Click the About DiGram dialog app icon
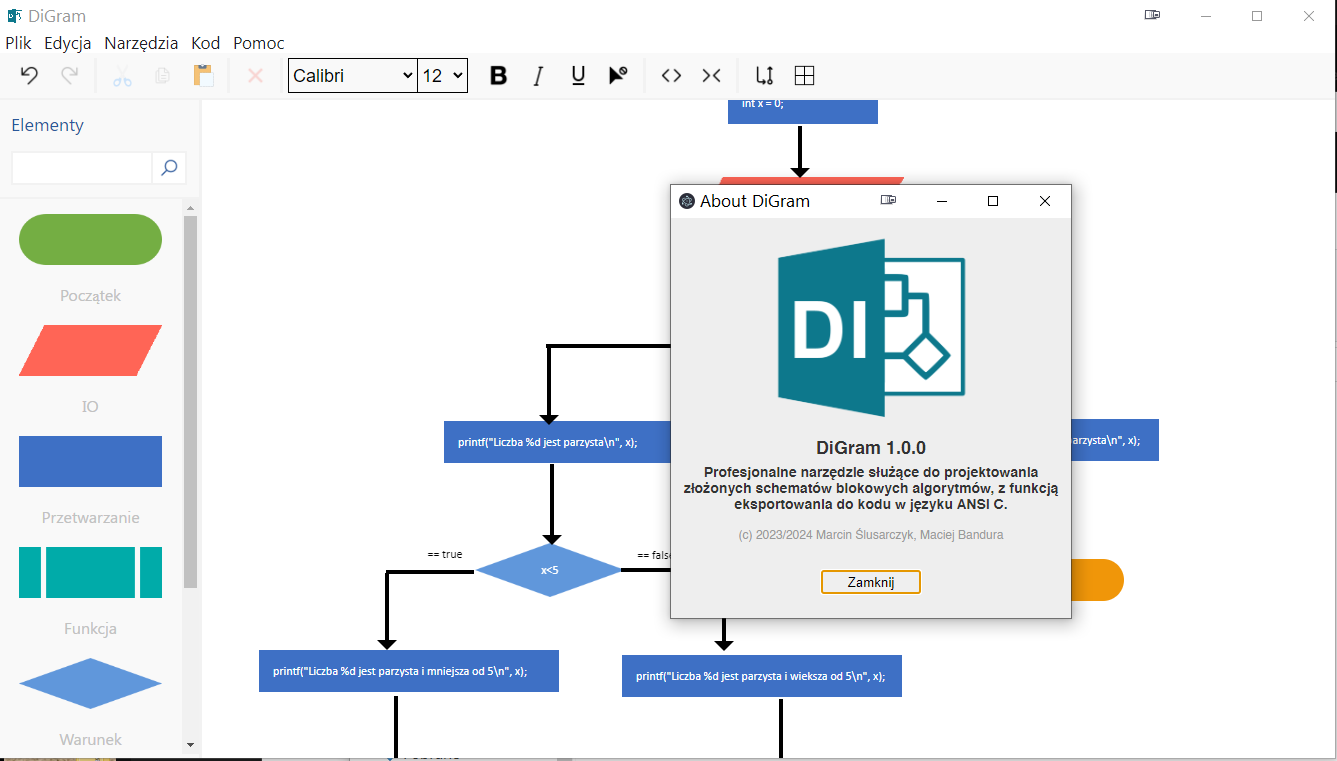Image resolution: width=1337 pixels, height=761 pixels. click(x=686, y=201)
